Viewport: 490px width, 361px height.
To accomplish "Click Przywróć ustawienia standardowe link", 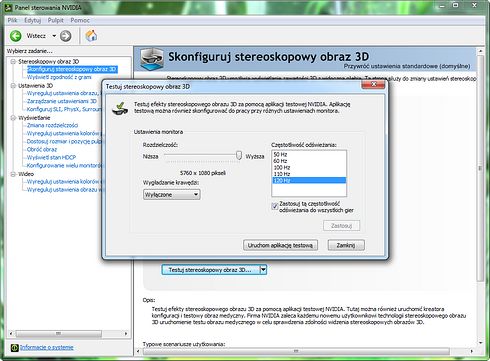I will click(407, 66).
